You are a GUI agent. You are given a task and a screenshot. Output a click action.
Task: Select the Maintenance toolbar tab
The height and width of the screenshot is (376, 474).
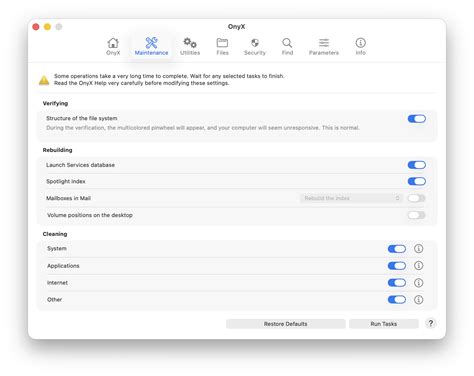(151, 46)
